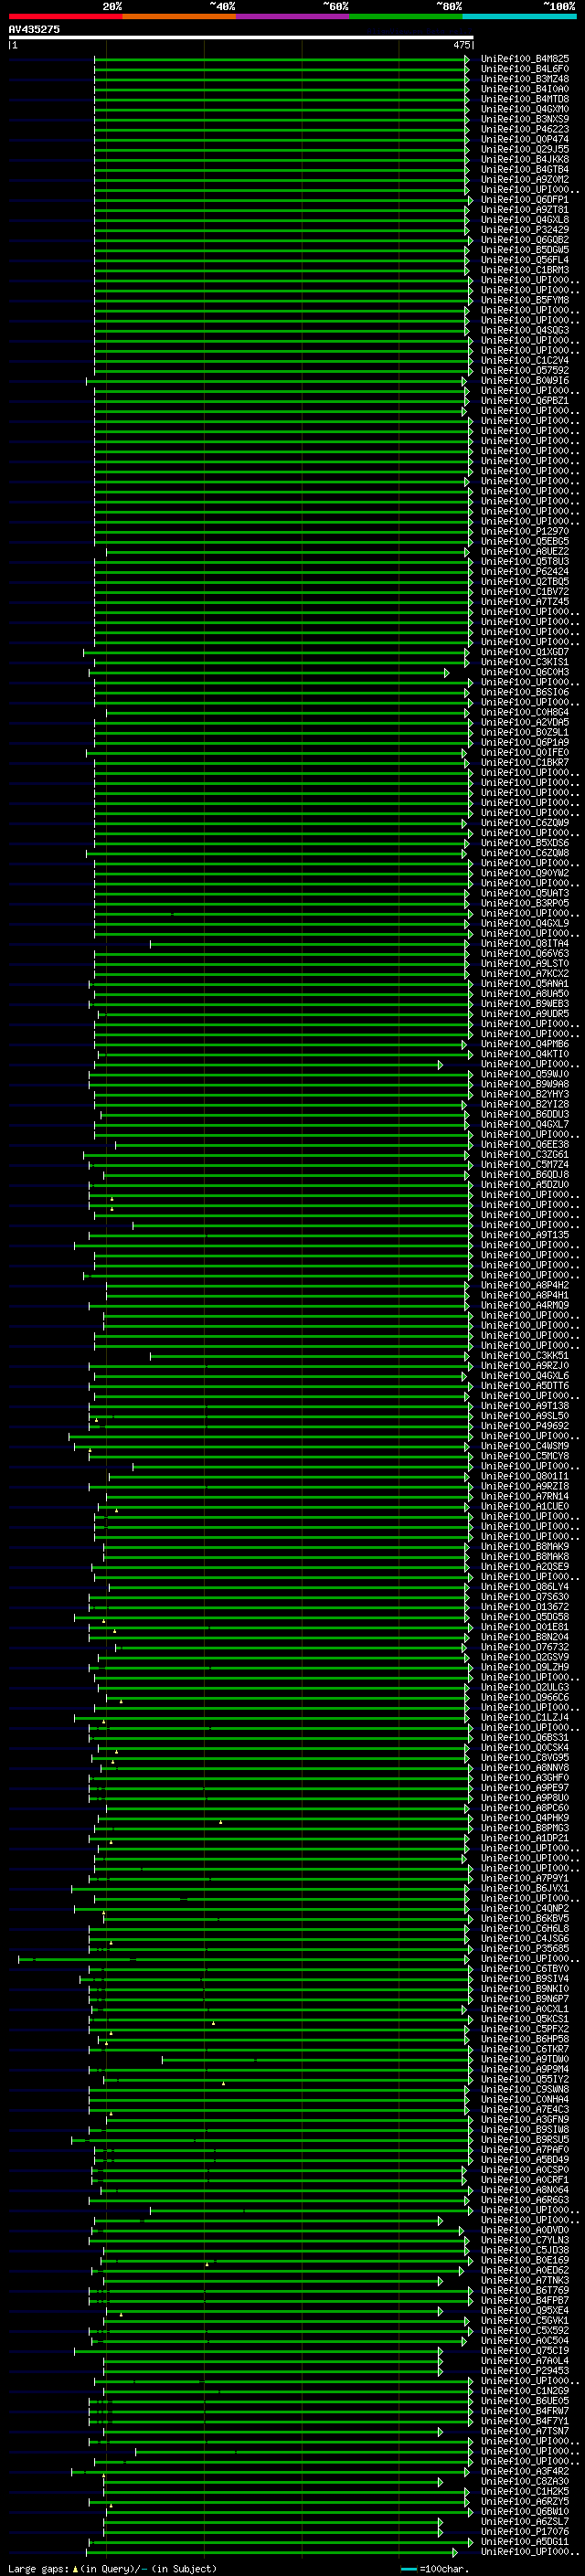Screen dimensions: 585x2576
Task: Open hit UniRef100_Q1XGD7
Action: (525, 652)
